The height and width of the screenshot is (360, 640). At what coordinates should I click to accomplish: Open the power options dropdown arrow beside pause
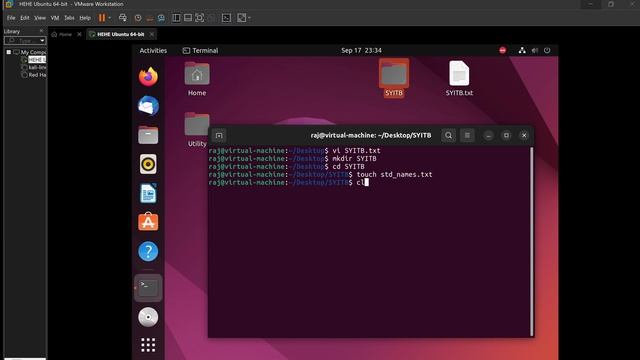[x=109, y=18]
